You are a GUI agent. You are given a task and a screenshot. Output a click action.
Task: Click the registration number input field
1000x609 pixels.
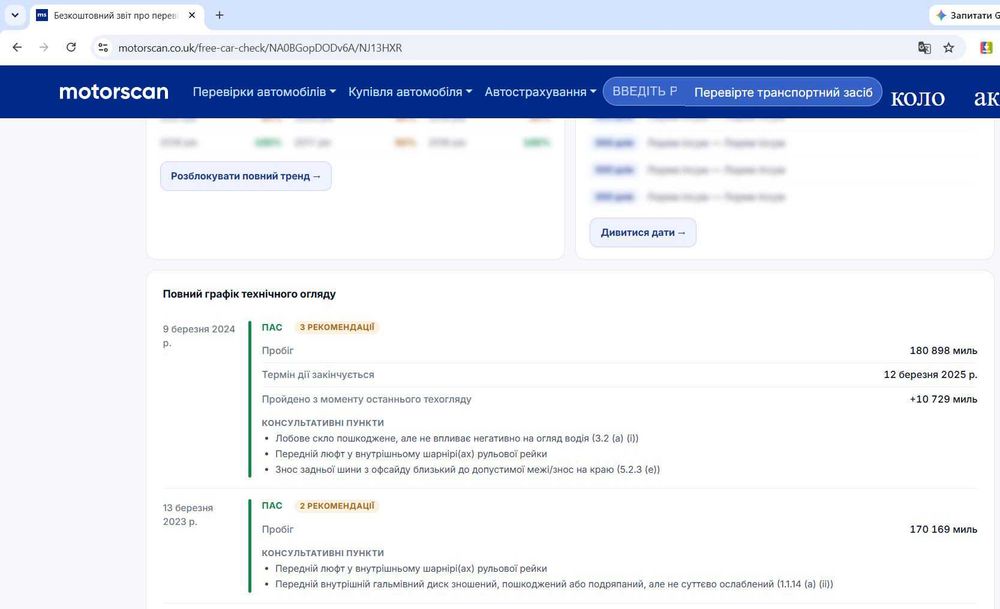644,92
